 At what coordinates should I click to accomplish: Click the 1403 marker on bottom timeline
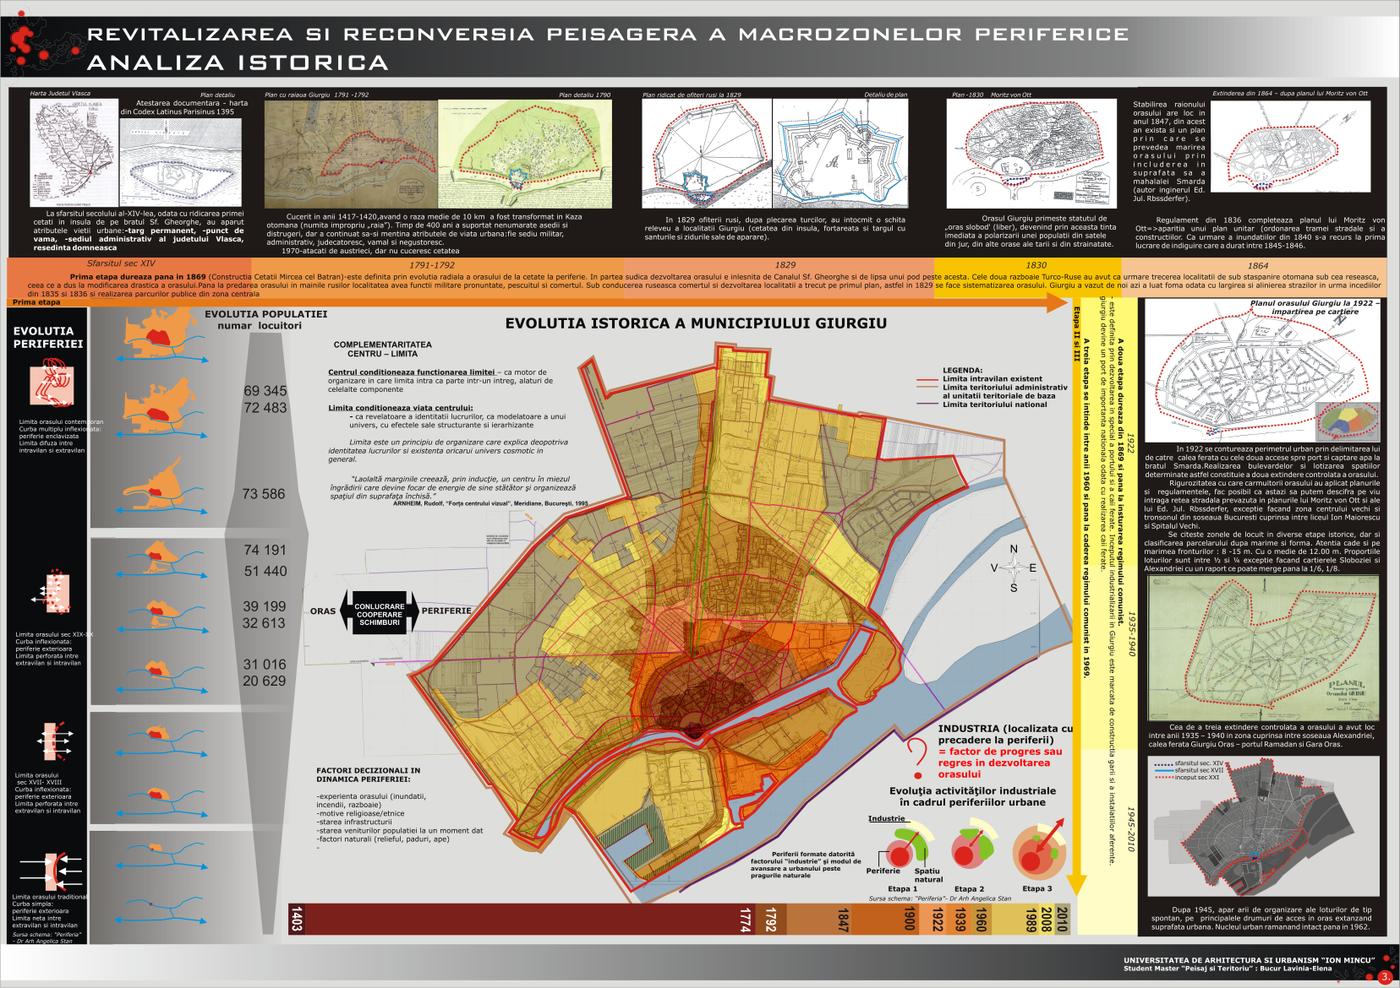point(296,919)
